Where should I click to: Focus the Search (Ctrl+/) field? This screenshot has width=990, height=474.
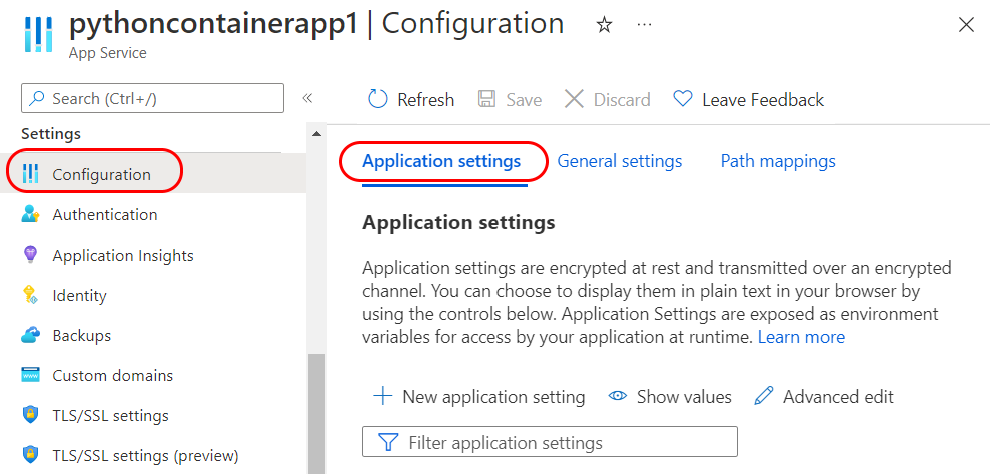[152, 98]
